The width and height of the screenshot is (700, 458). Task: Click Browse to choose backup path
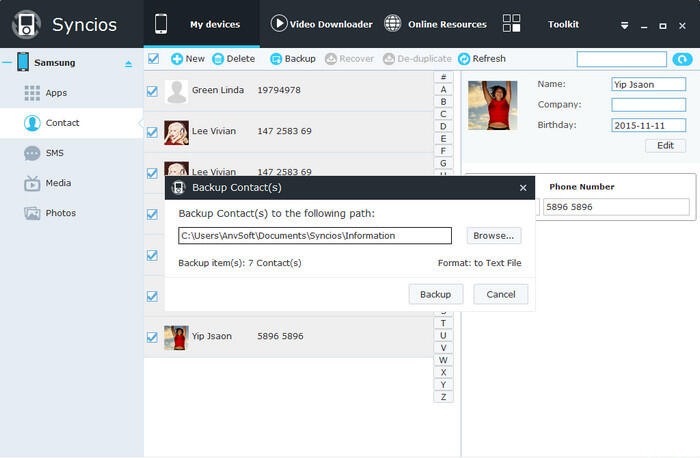point(494,236)
